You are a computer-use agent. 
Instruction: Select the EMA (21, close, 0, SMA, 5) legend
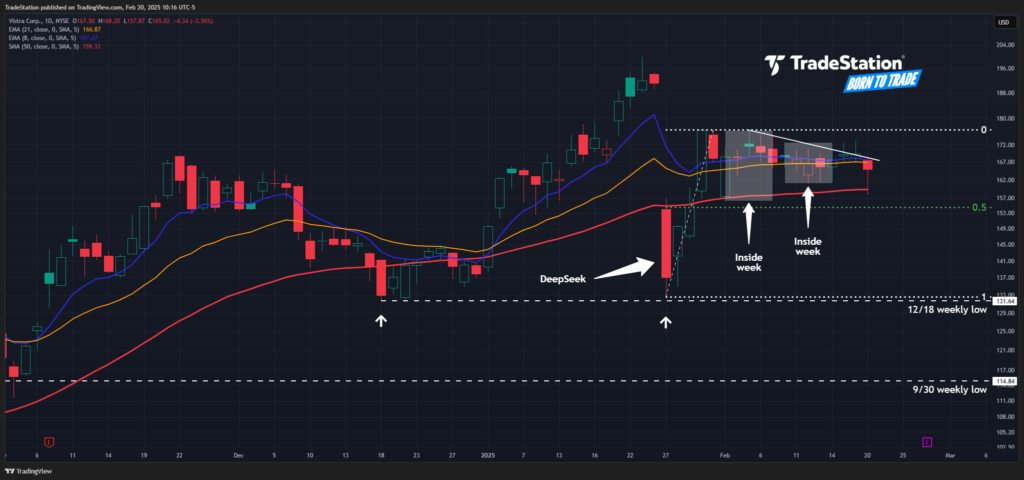coord(43,29)
